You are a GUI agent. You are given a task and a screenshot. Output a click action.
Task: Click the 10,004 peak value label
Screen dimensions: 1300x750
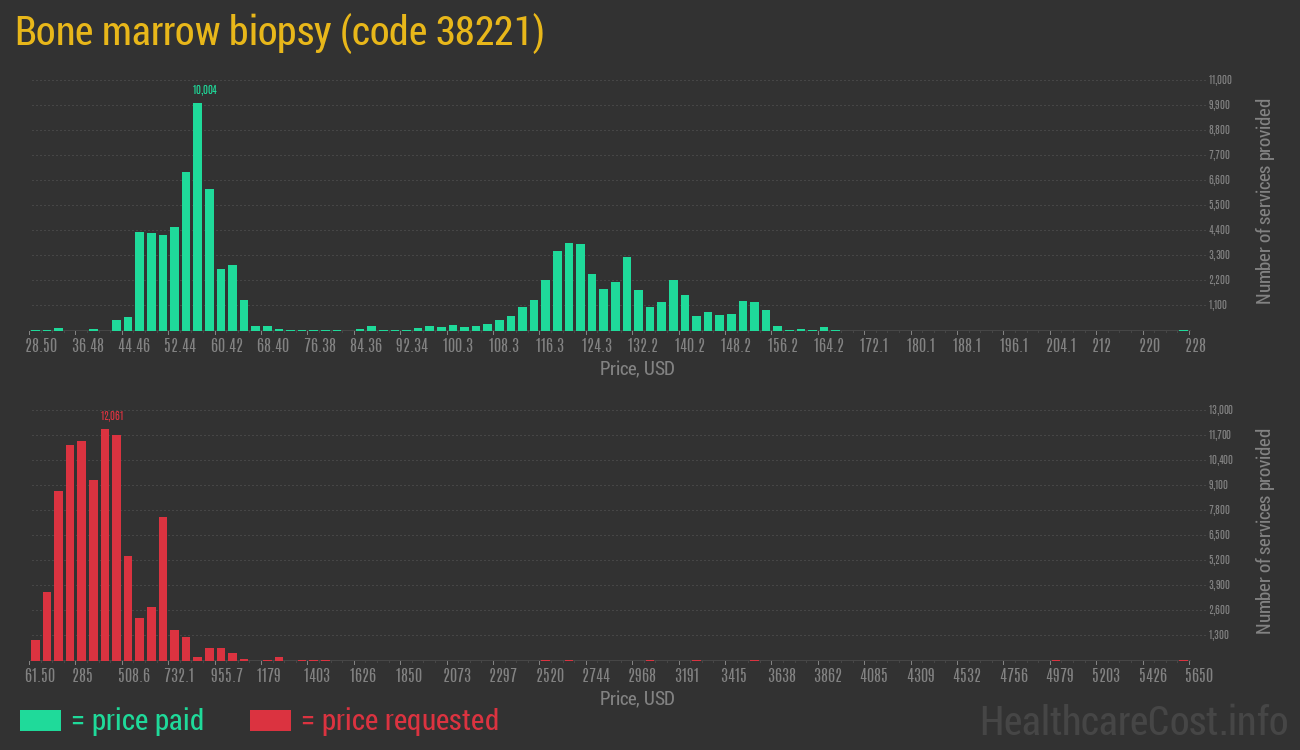[x=204, y=90]
